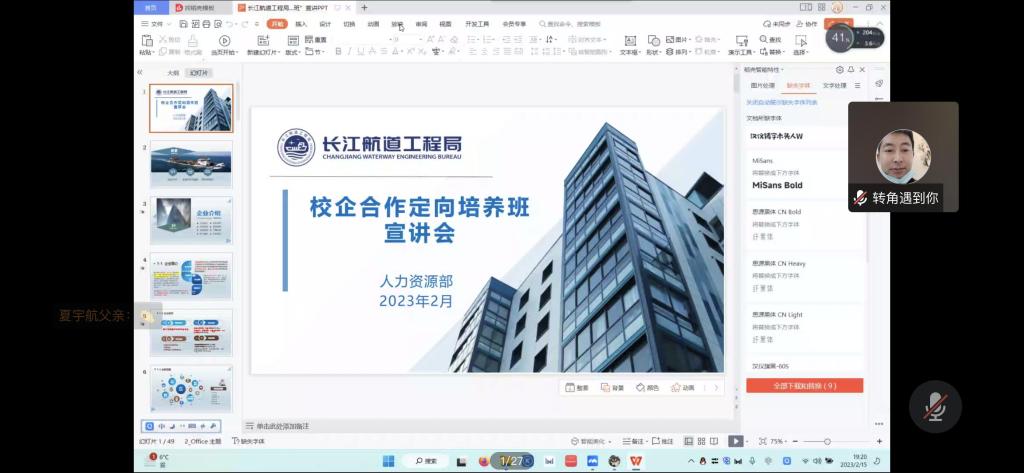Image resolution: width=1024 pixels, height=473 pixels.
Task: Click the reading view icon in status bar
Action: click(714, 442)
